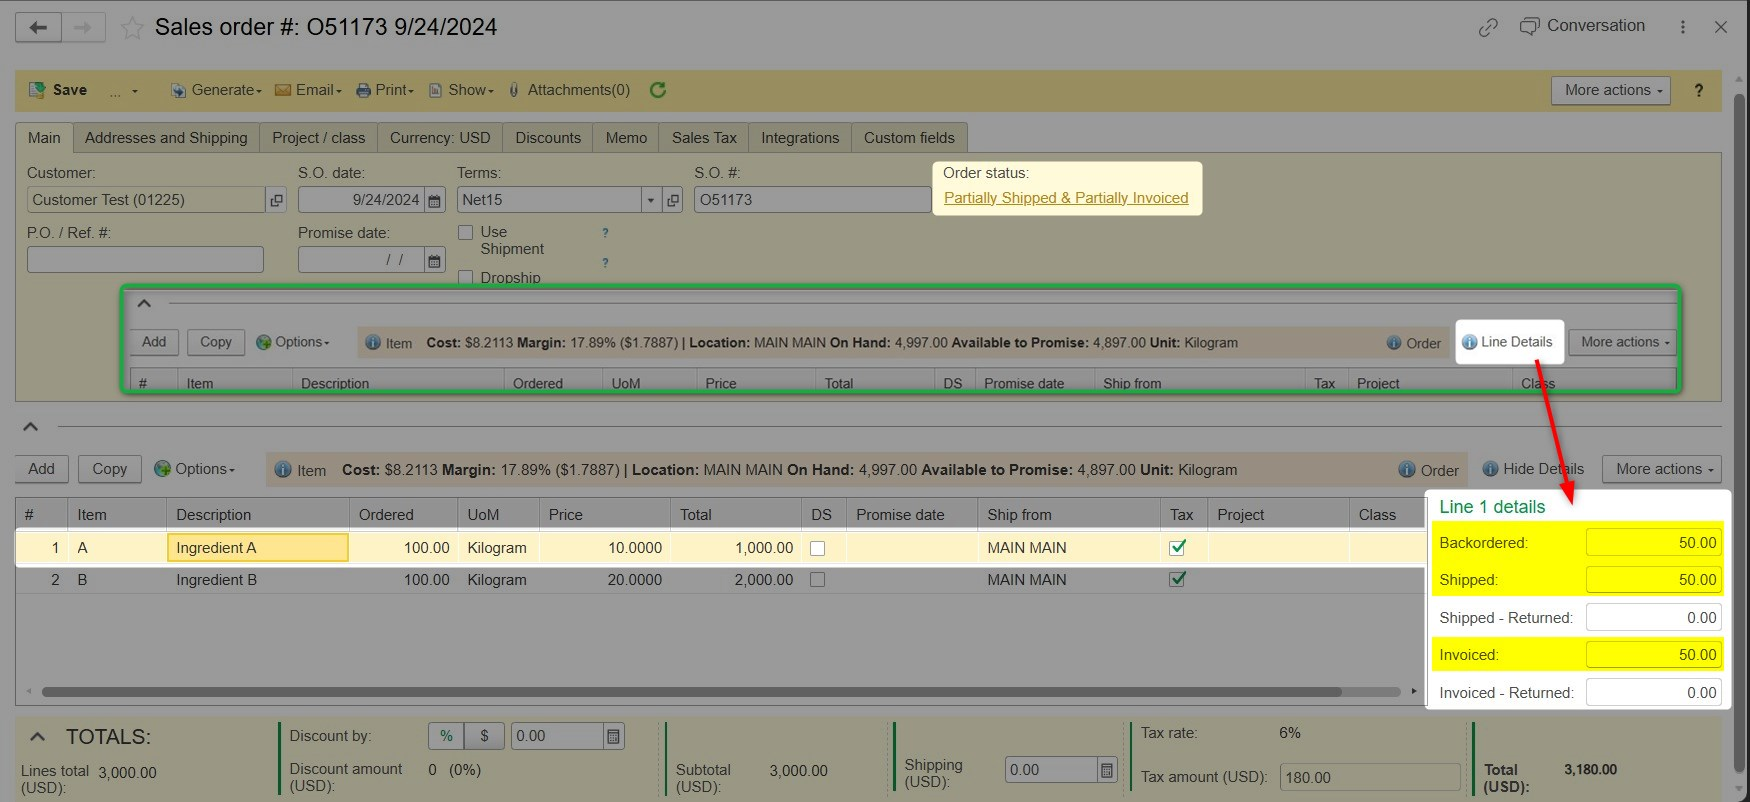This screenshot has height=802, width=1750.
Task: Select percent discount type
Action: click(x=446, y=736)
